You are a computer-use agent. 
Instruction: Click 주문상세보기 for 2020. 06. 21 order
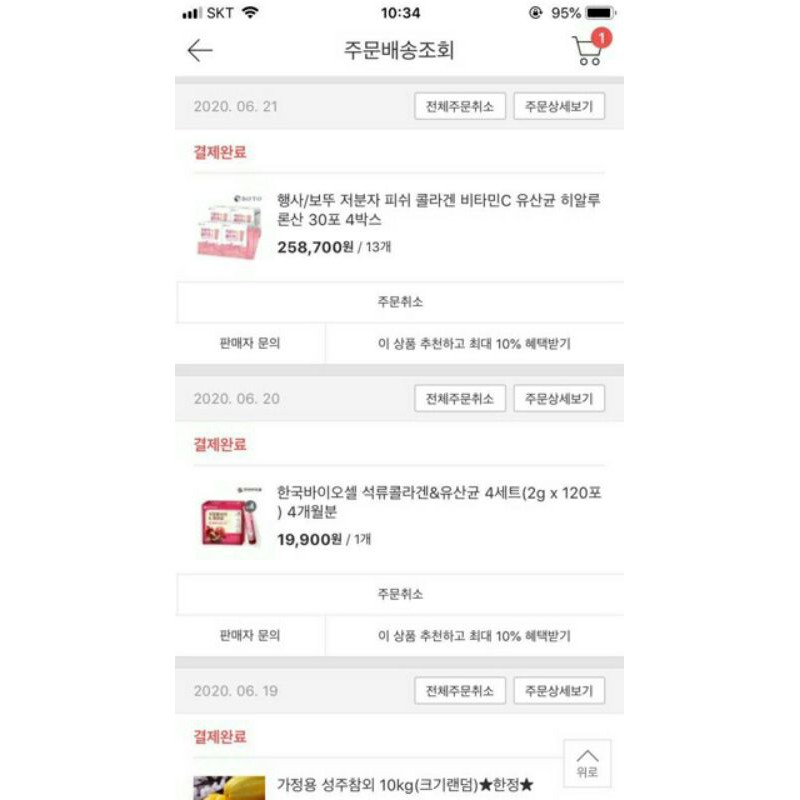click(559, 106)
